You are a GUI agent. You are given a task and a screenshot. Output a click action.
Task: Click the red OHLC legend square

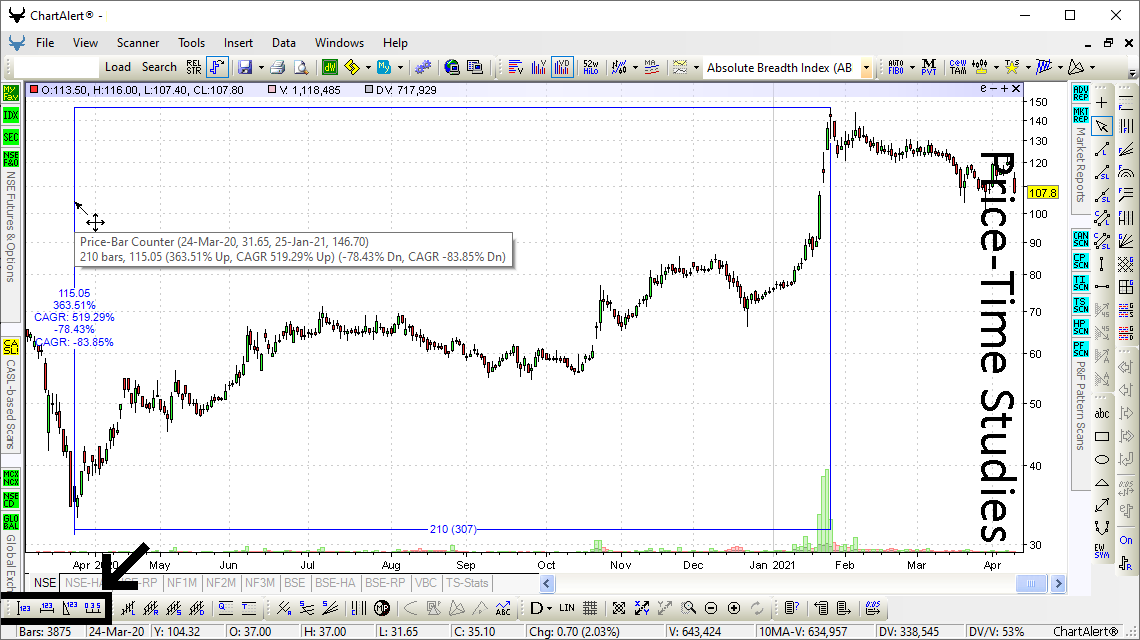pos(34,89)
